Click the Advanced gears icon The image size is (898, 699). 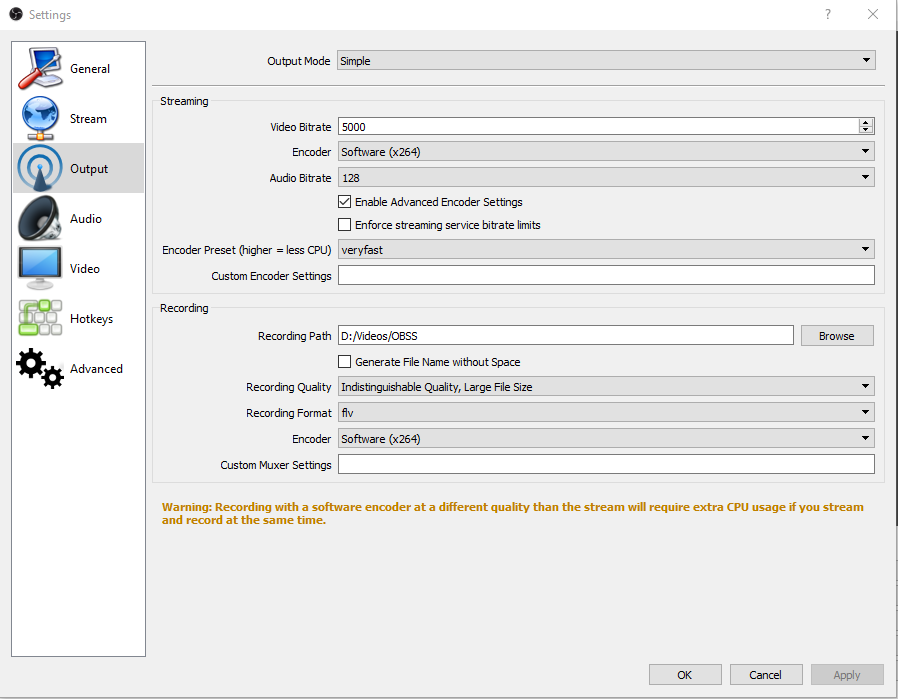click(x=40, y=368)
